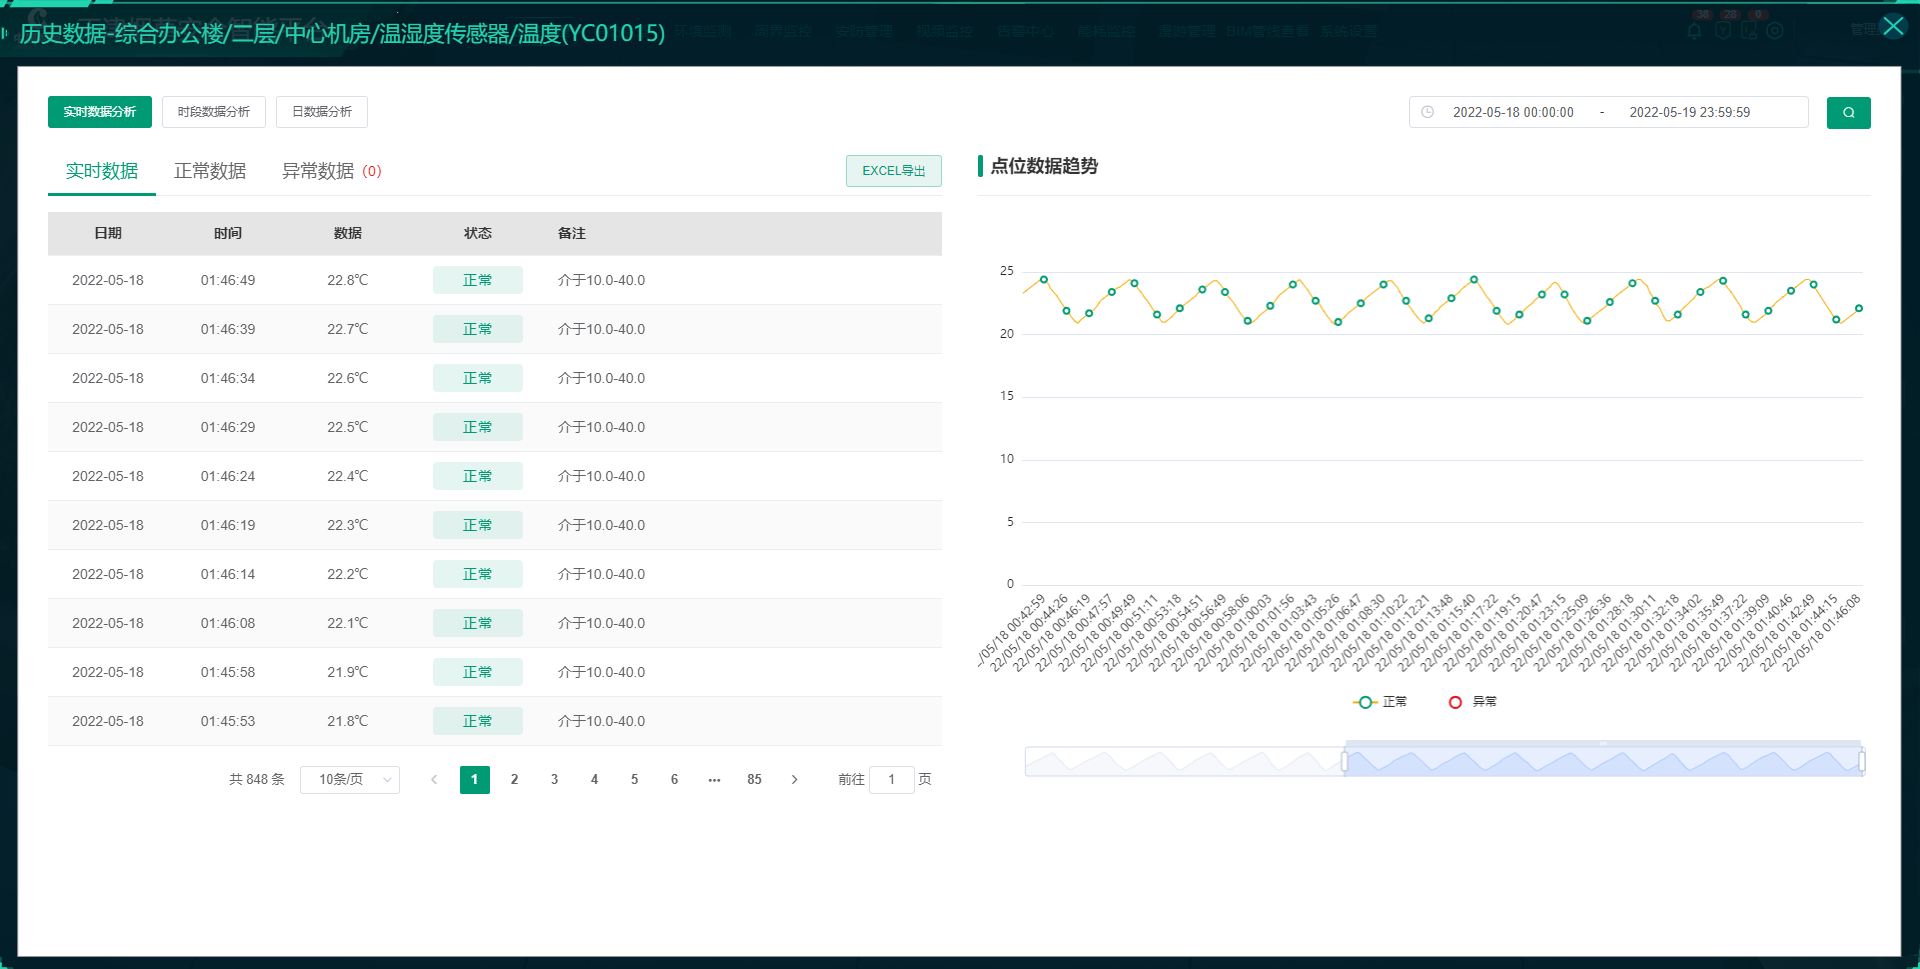Go to page 2
The image size is (1920, 969).
(x=515, y=779)
